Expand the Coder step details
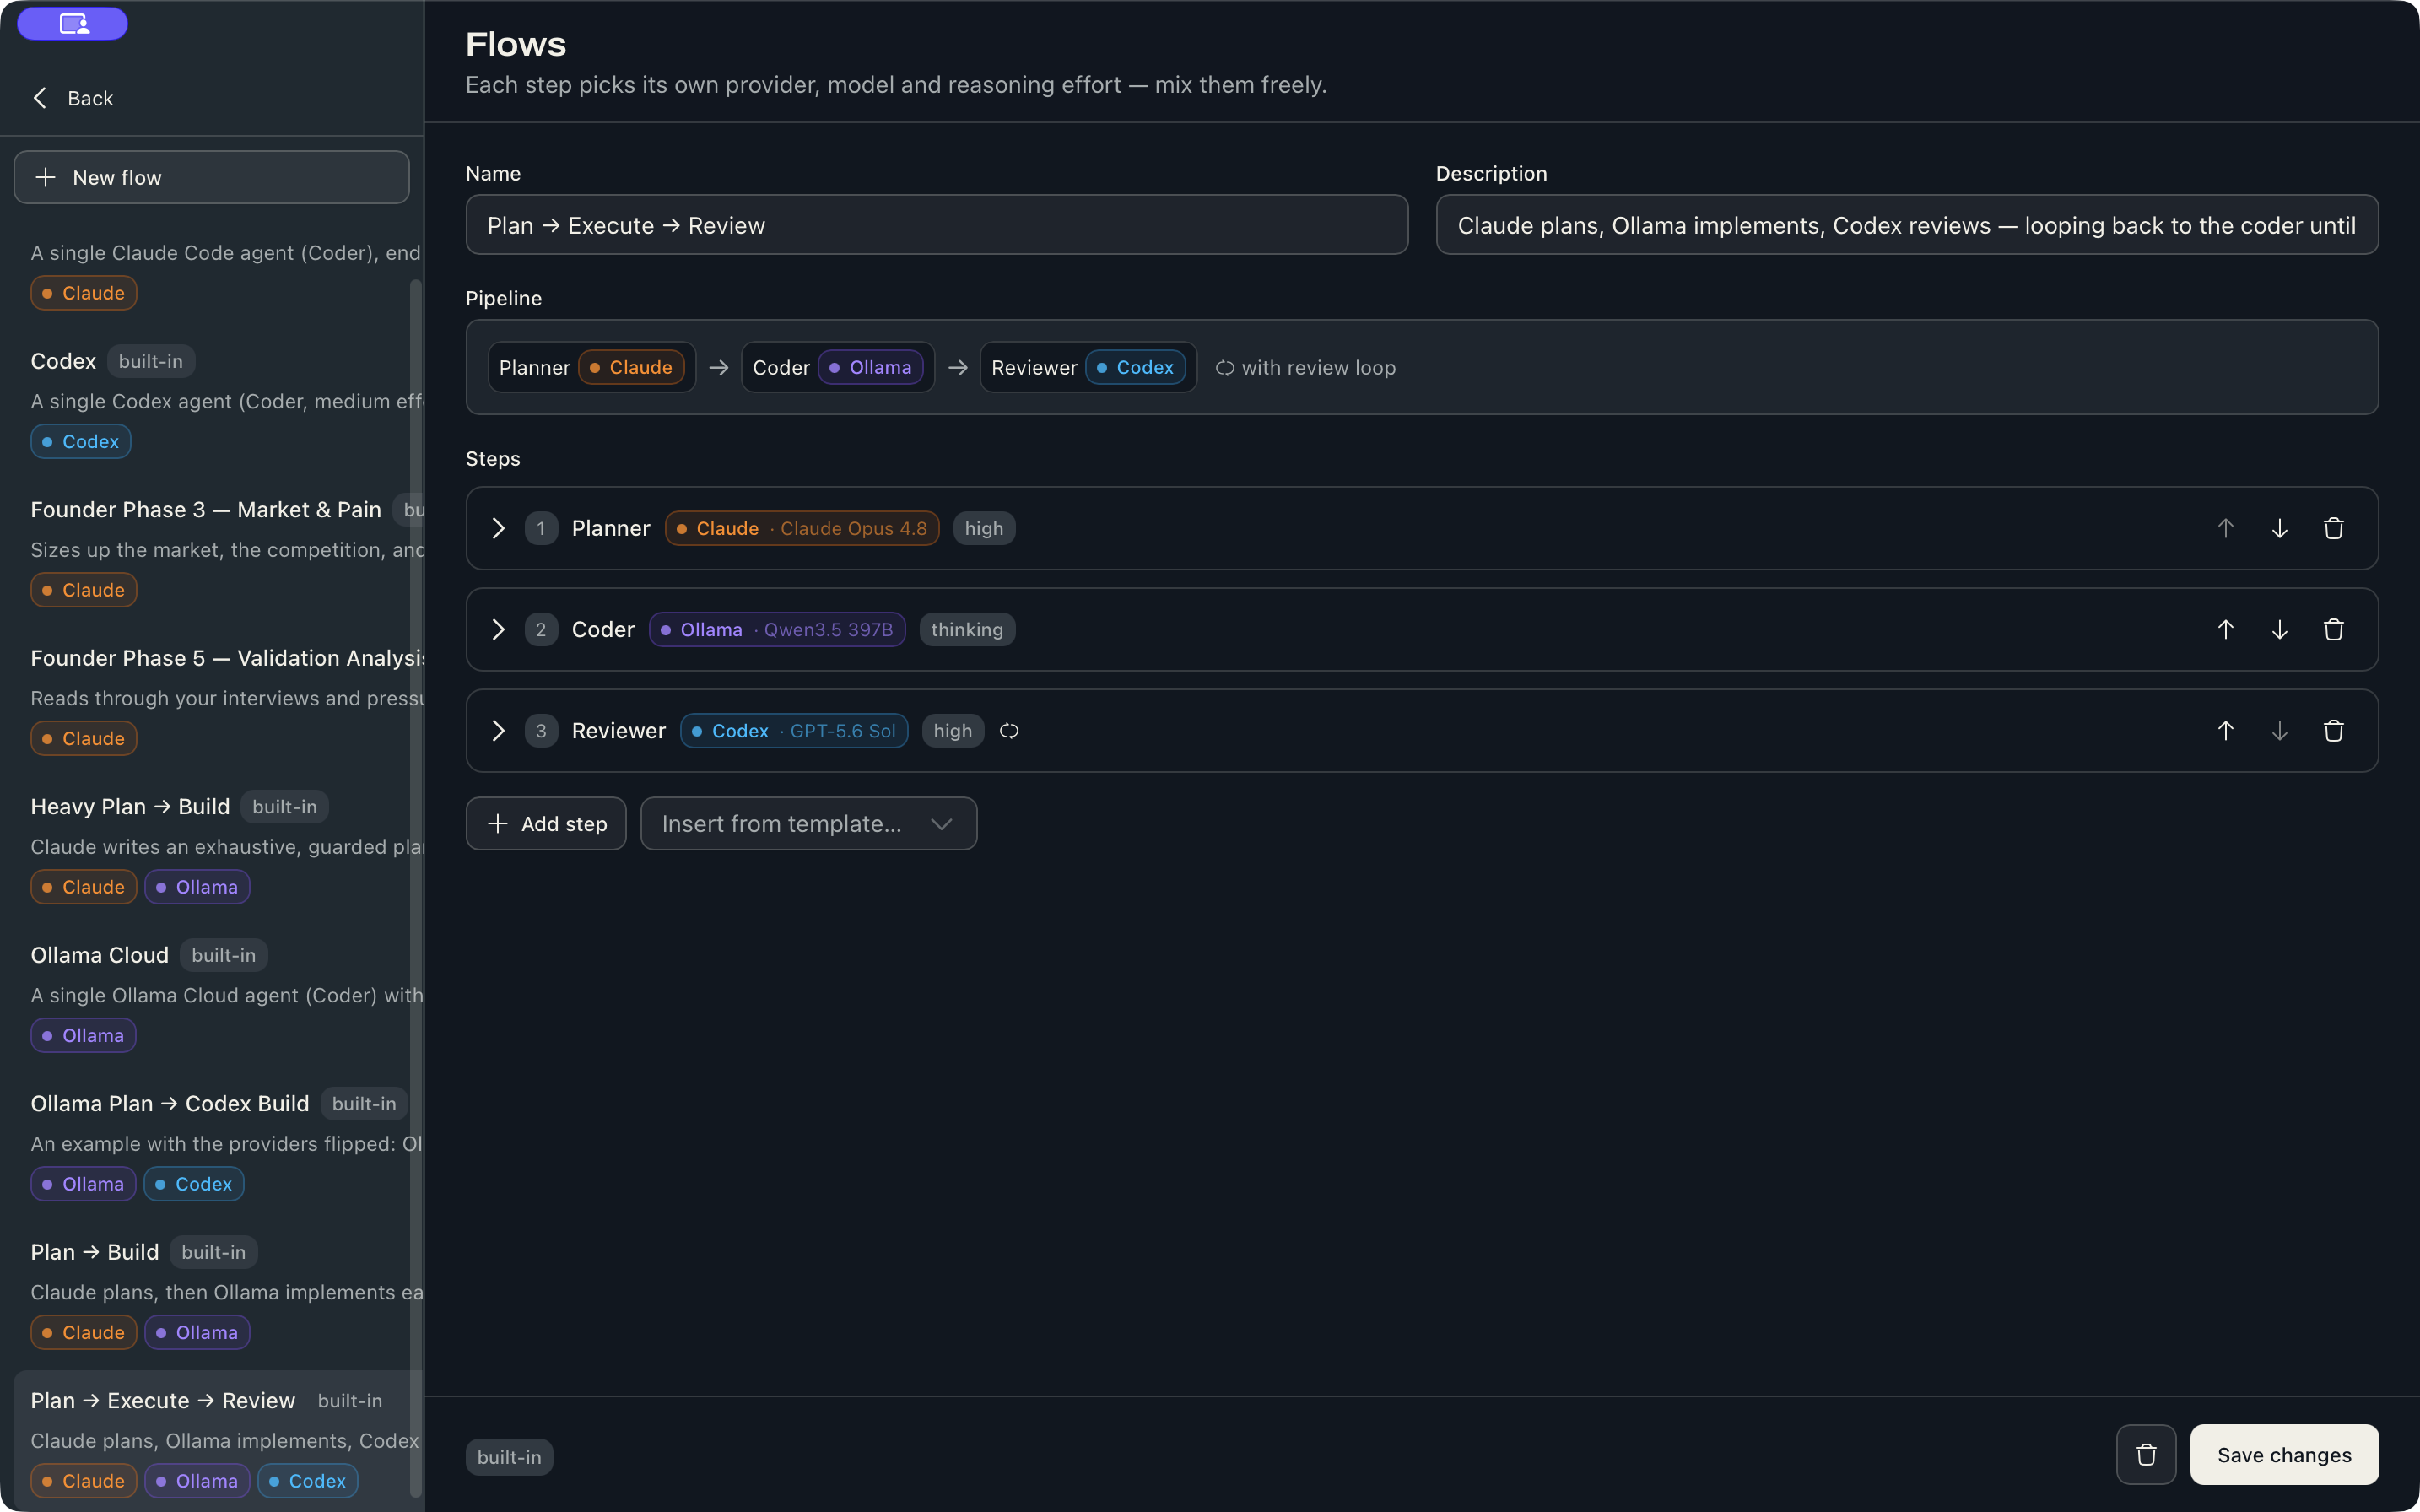This screenshot has width=2420, height=1512. 498,629
